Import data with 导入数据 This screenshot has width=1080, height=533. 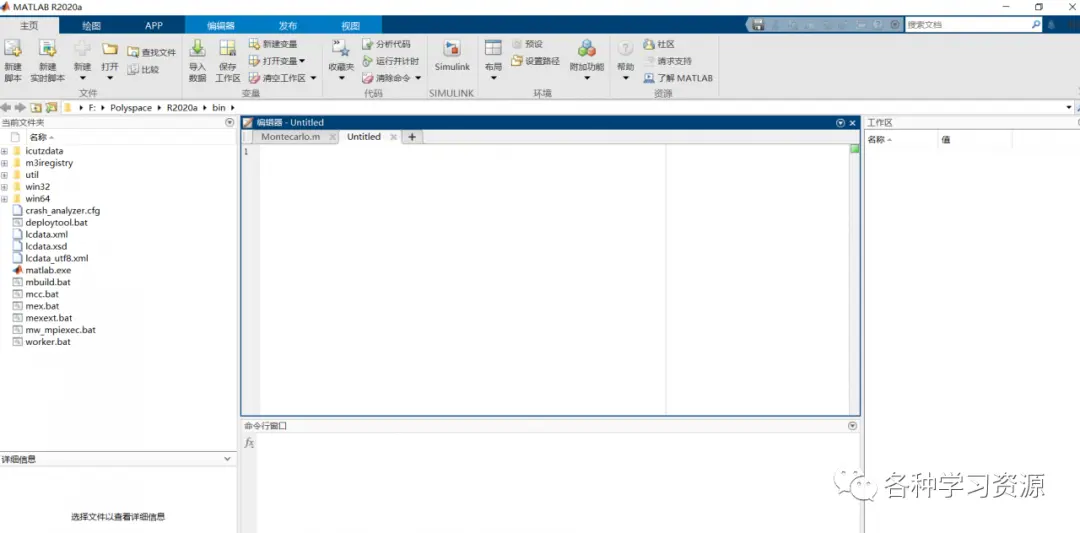197,61
